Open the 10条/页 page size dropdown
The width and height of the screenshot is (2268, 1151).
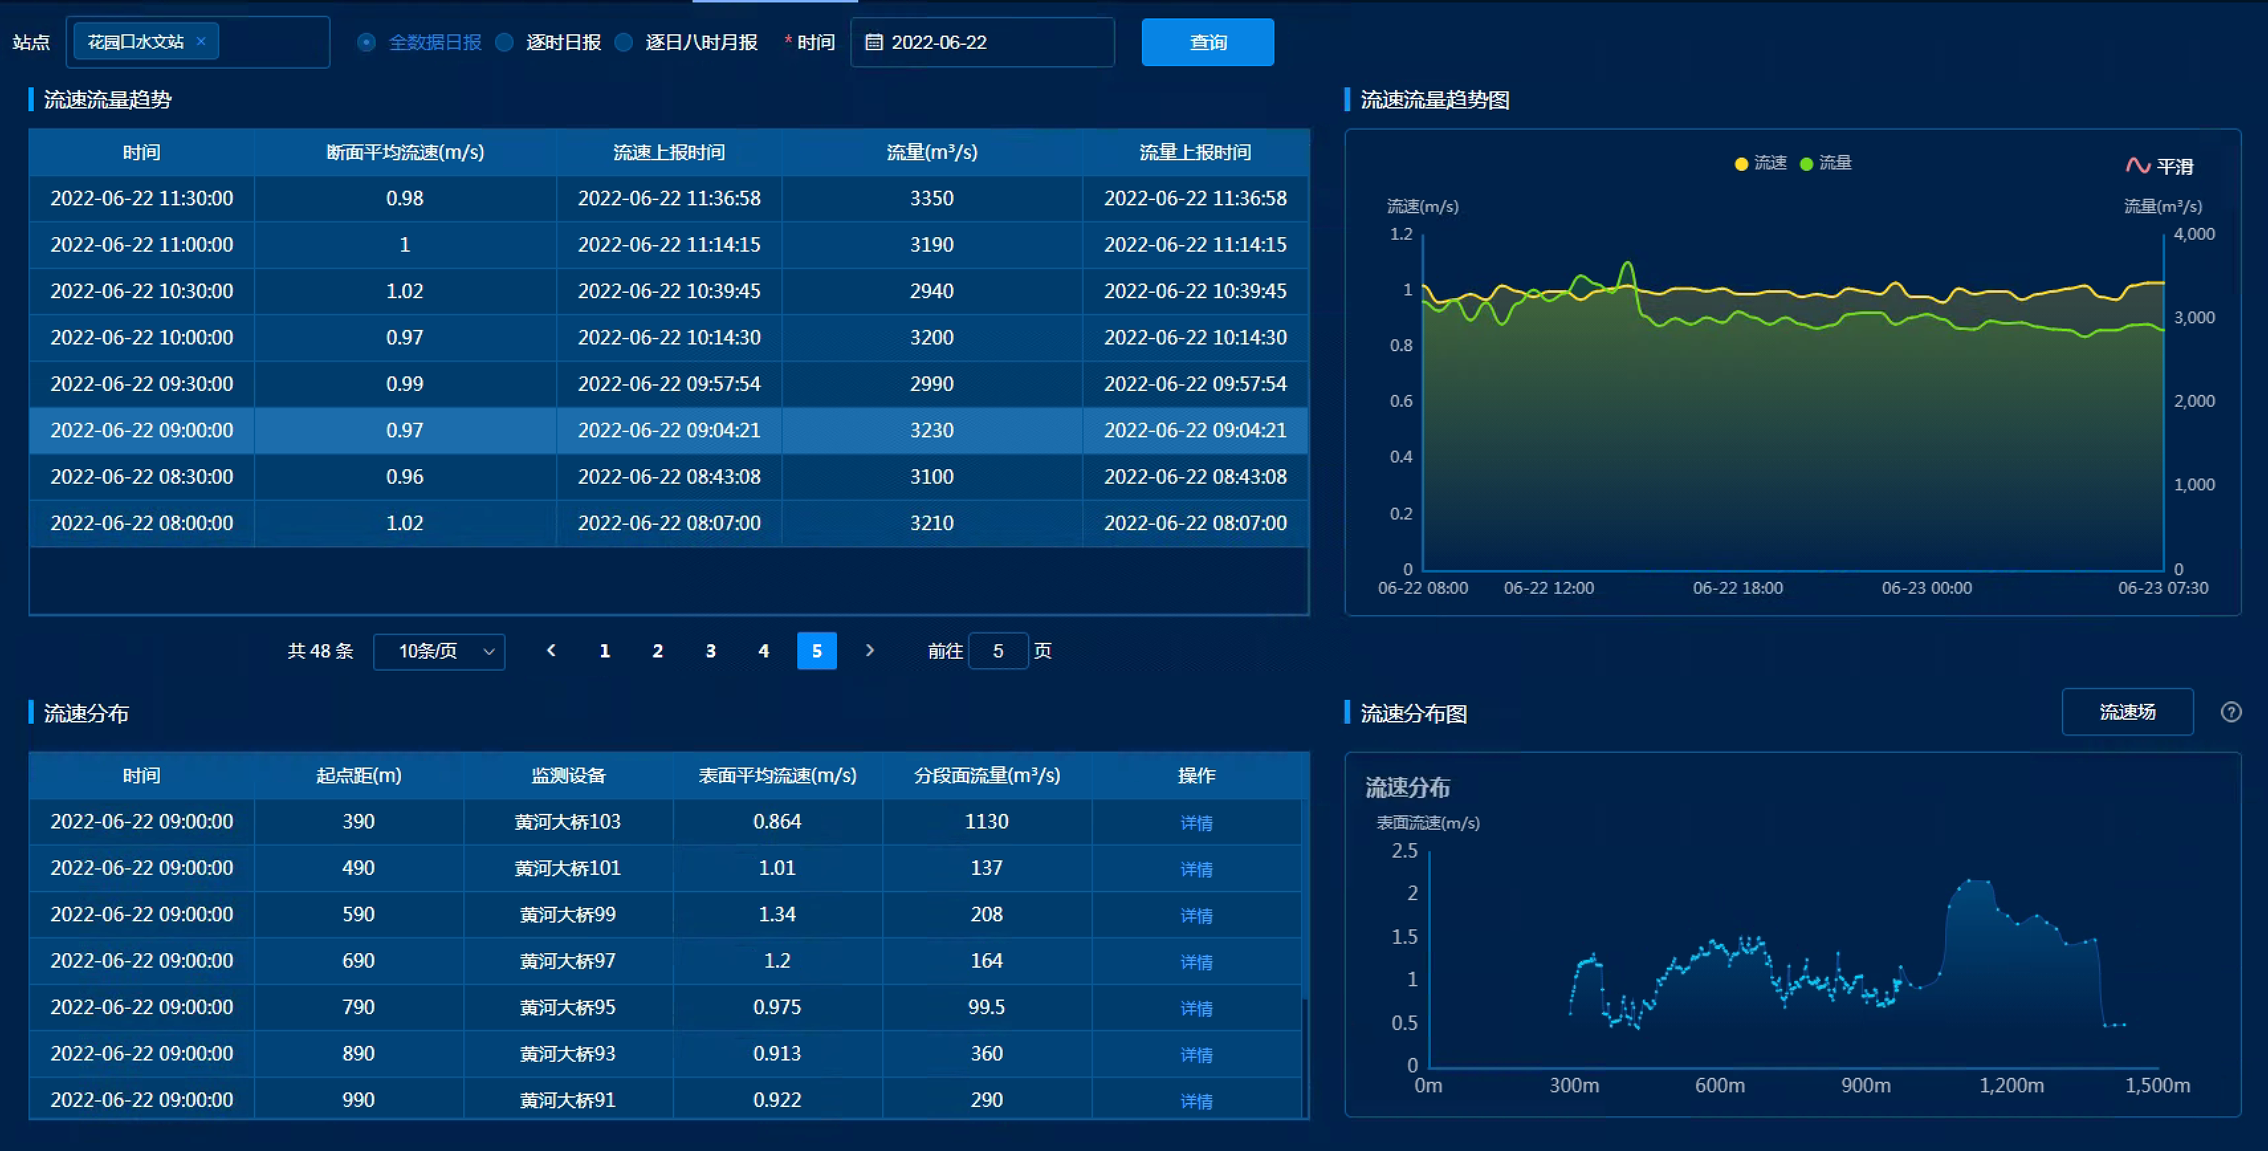pos(439,651)
